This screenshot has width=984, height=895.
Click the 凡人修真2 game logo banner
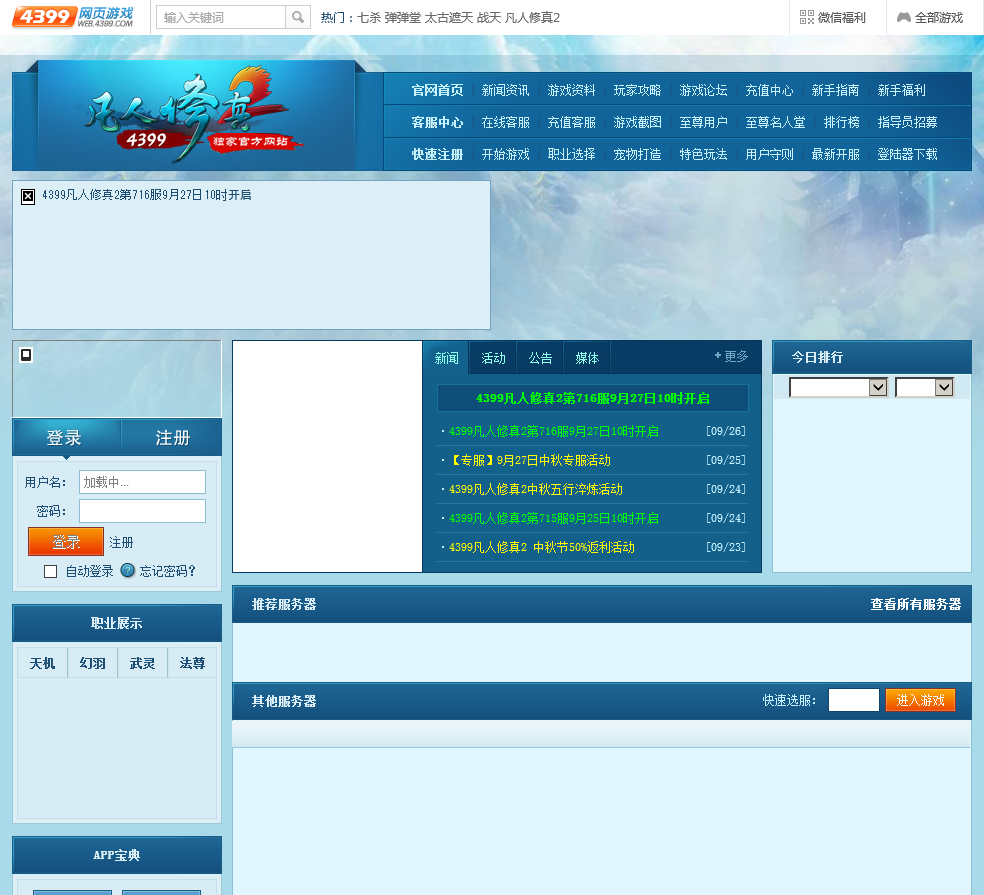point(197,114)
